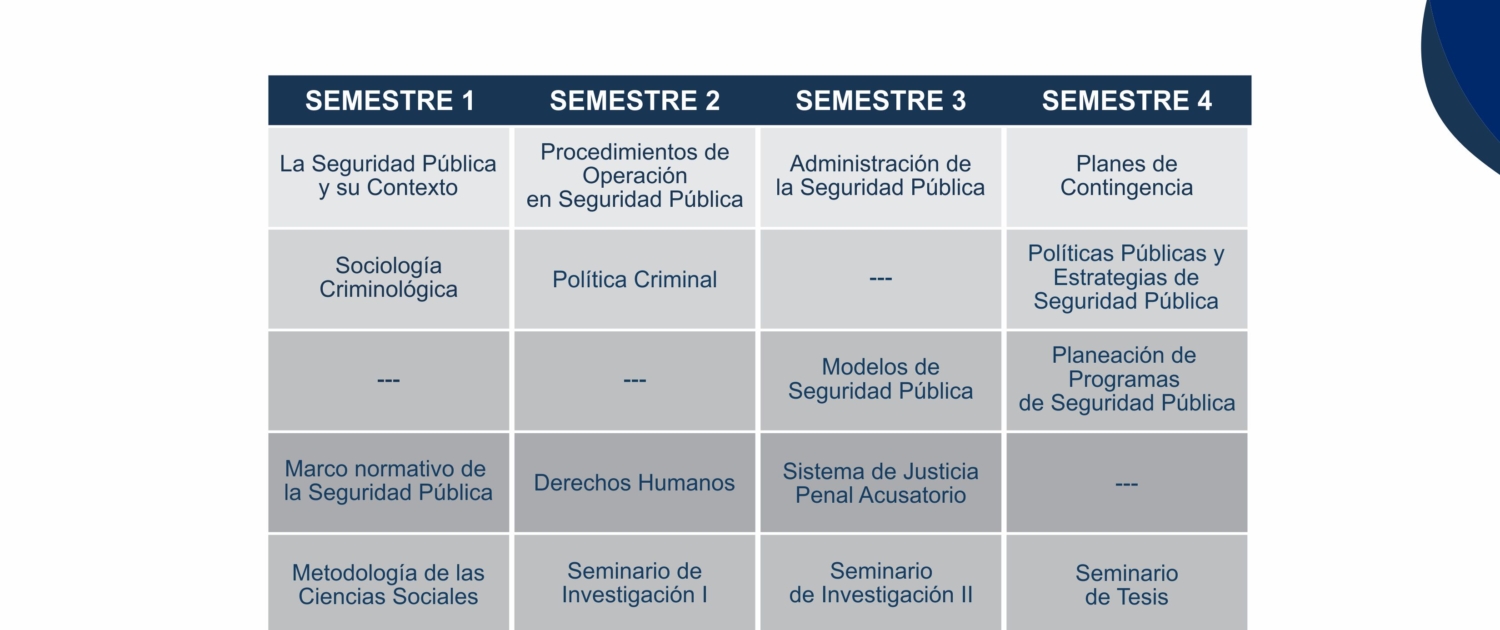Click the SEMESTRE 3 header
The height and width of the screenshot is (630, 1500).
881,101
